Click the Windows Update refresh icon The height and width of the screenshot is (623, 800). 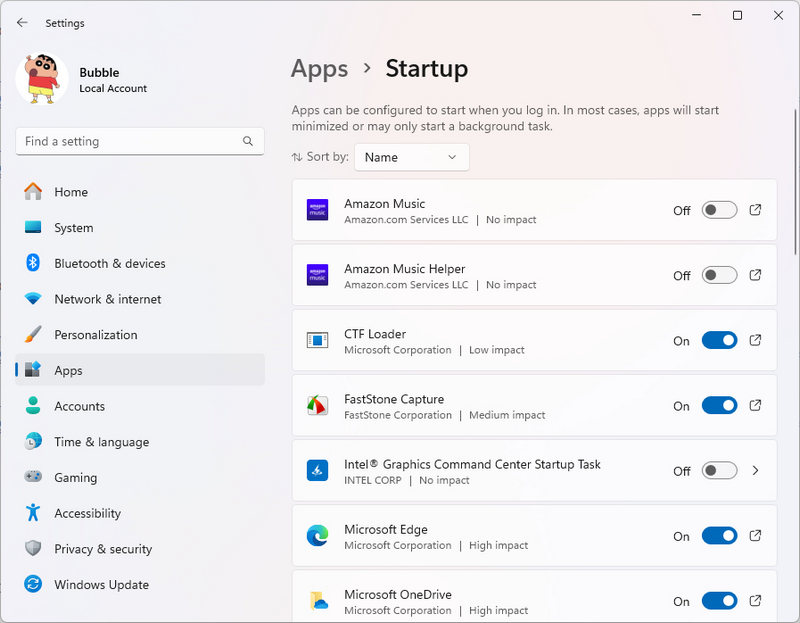(x=33, y=584)
